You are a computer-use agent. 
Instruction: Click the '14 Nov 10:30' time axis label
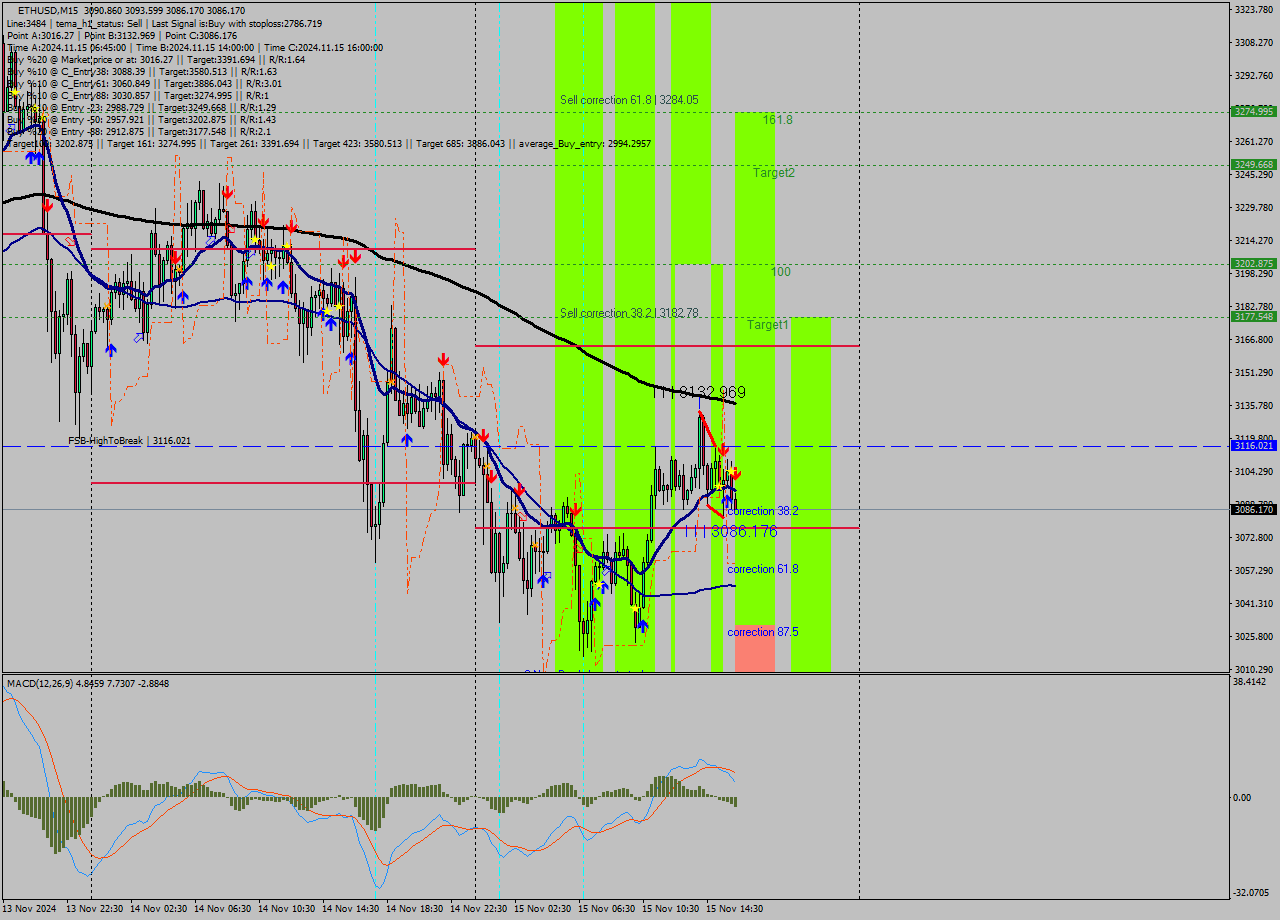click(287, 909)
